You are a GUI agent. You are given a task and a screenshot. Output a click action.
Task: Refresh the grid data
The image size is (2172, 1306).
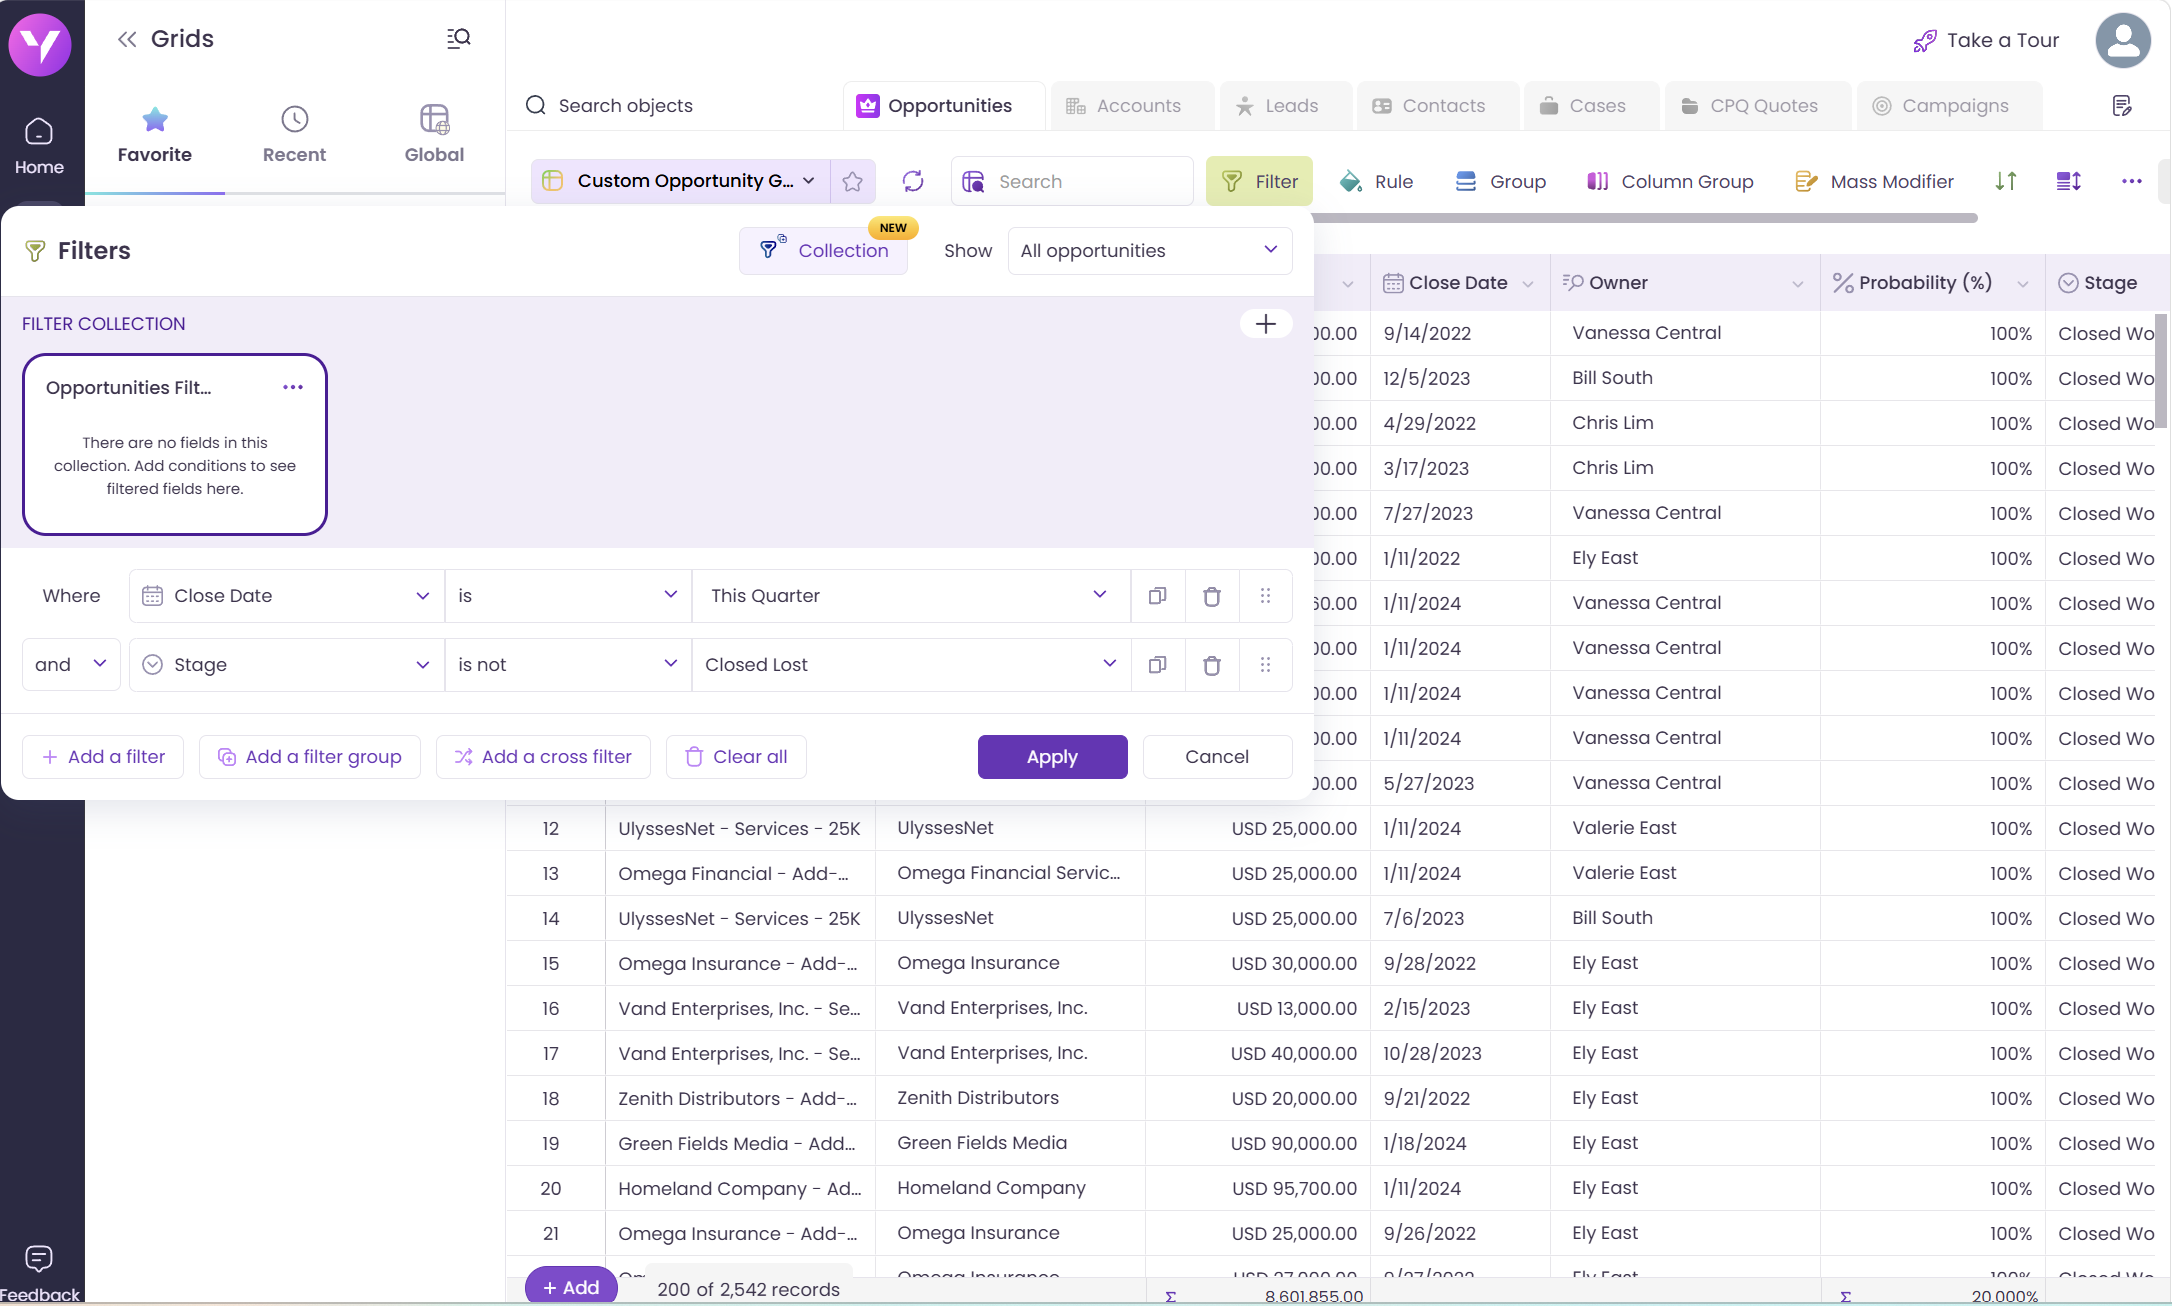point(913,181)
